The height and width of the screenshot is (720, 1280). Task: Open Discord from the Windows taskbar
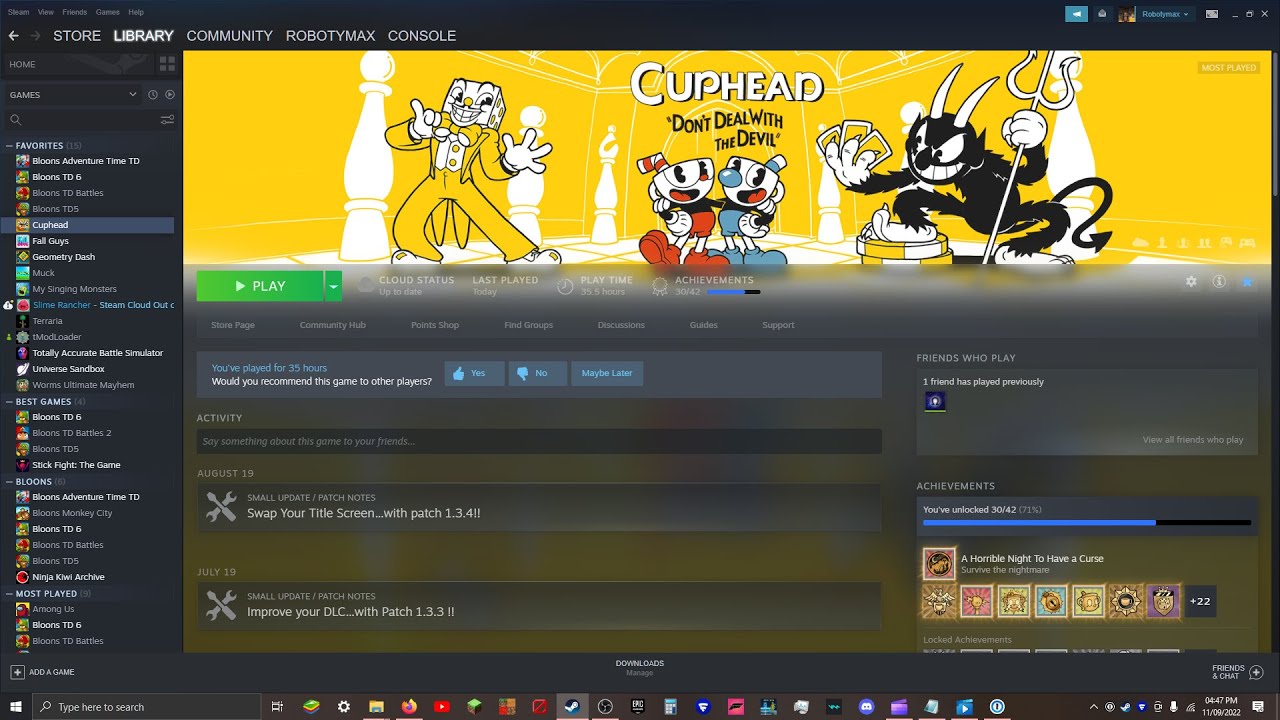coord(866,707)
